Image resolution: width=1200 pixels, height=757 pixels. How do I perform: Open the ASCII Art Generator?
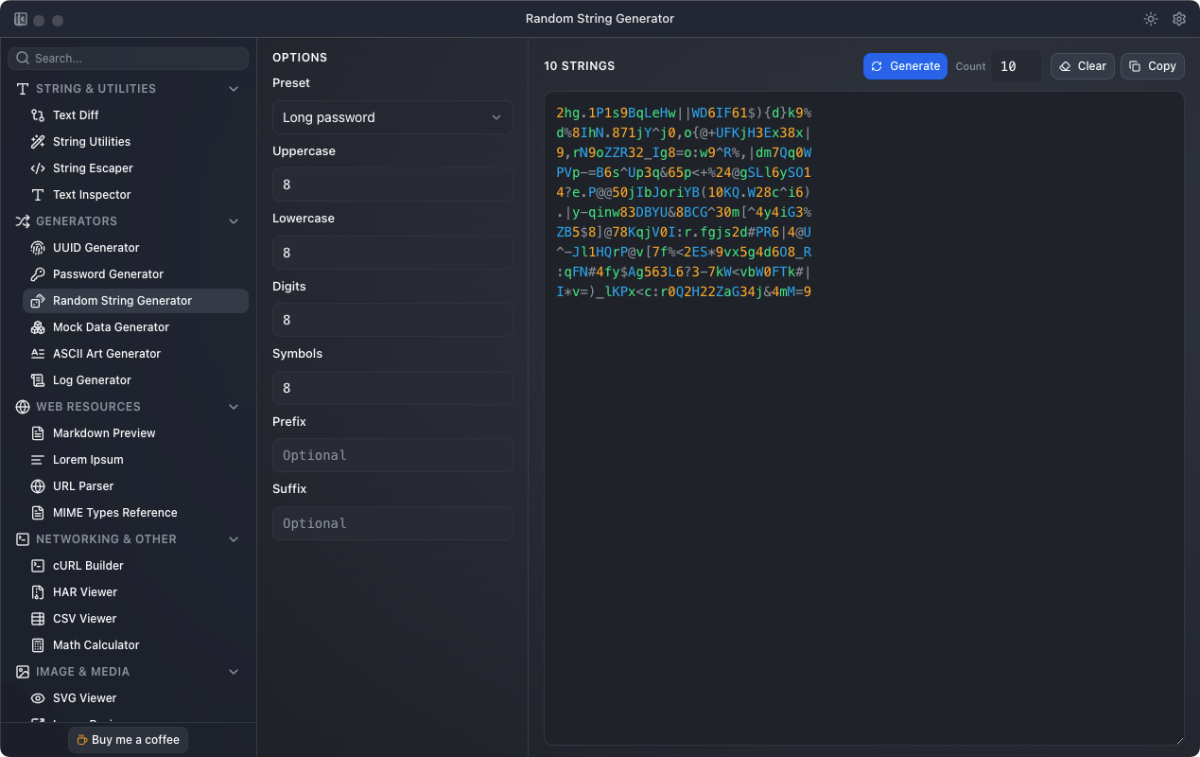107,353
